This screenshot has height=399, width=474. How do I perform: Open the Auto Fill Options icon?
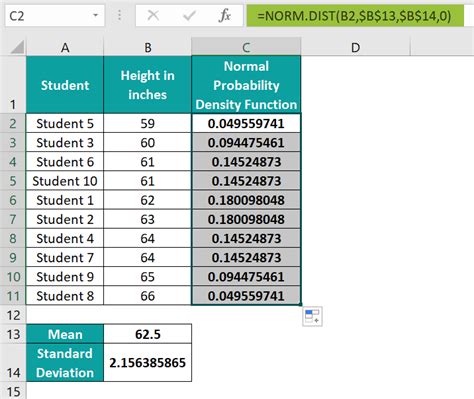coord(312,316)
